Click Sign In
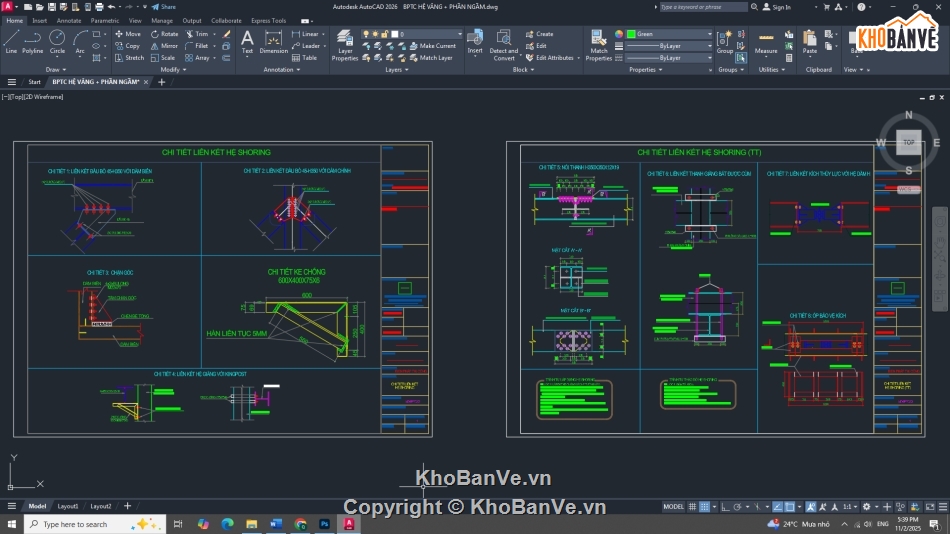 tap(777, 7)
